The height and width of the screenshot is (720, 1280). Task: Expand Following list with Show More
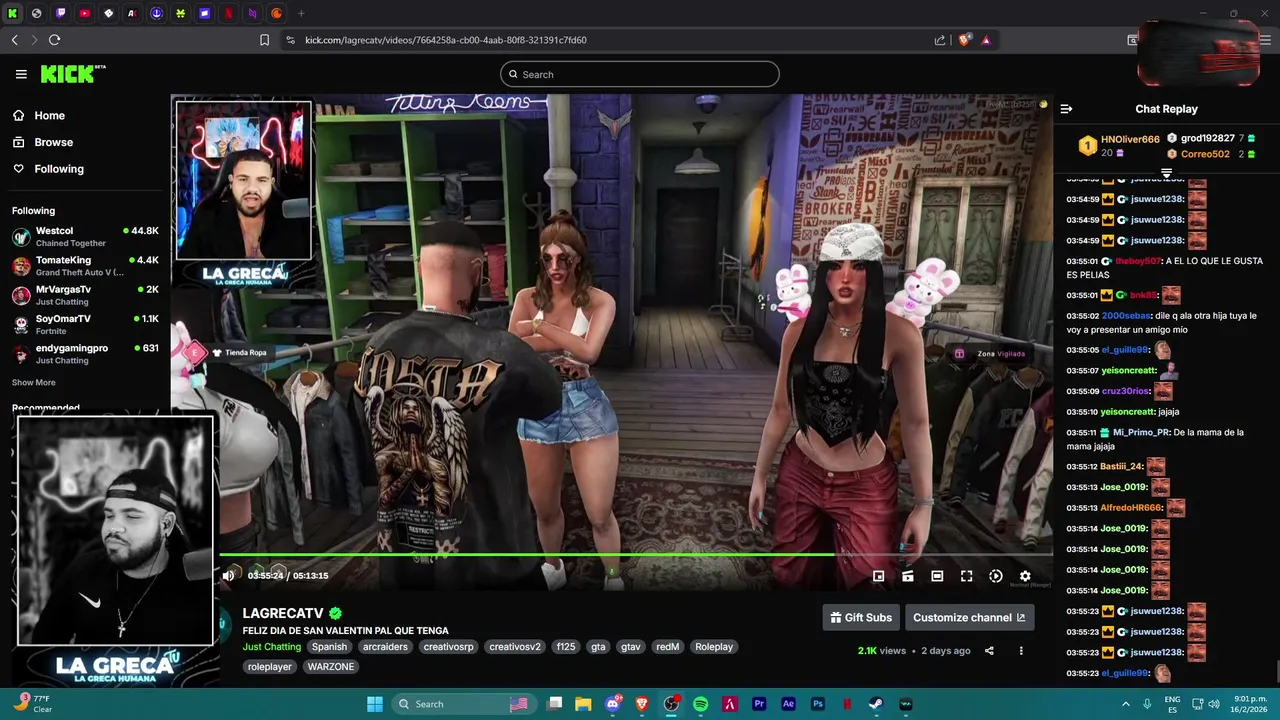[33, 382]
